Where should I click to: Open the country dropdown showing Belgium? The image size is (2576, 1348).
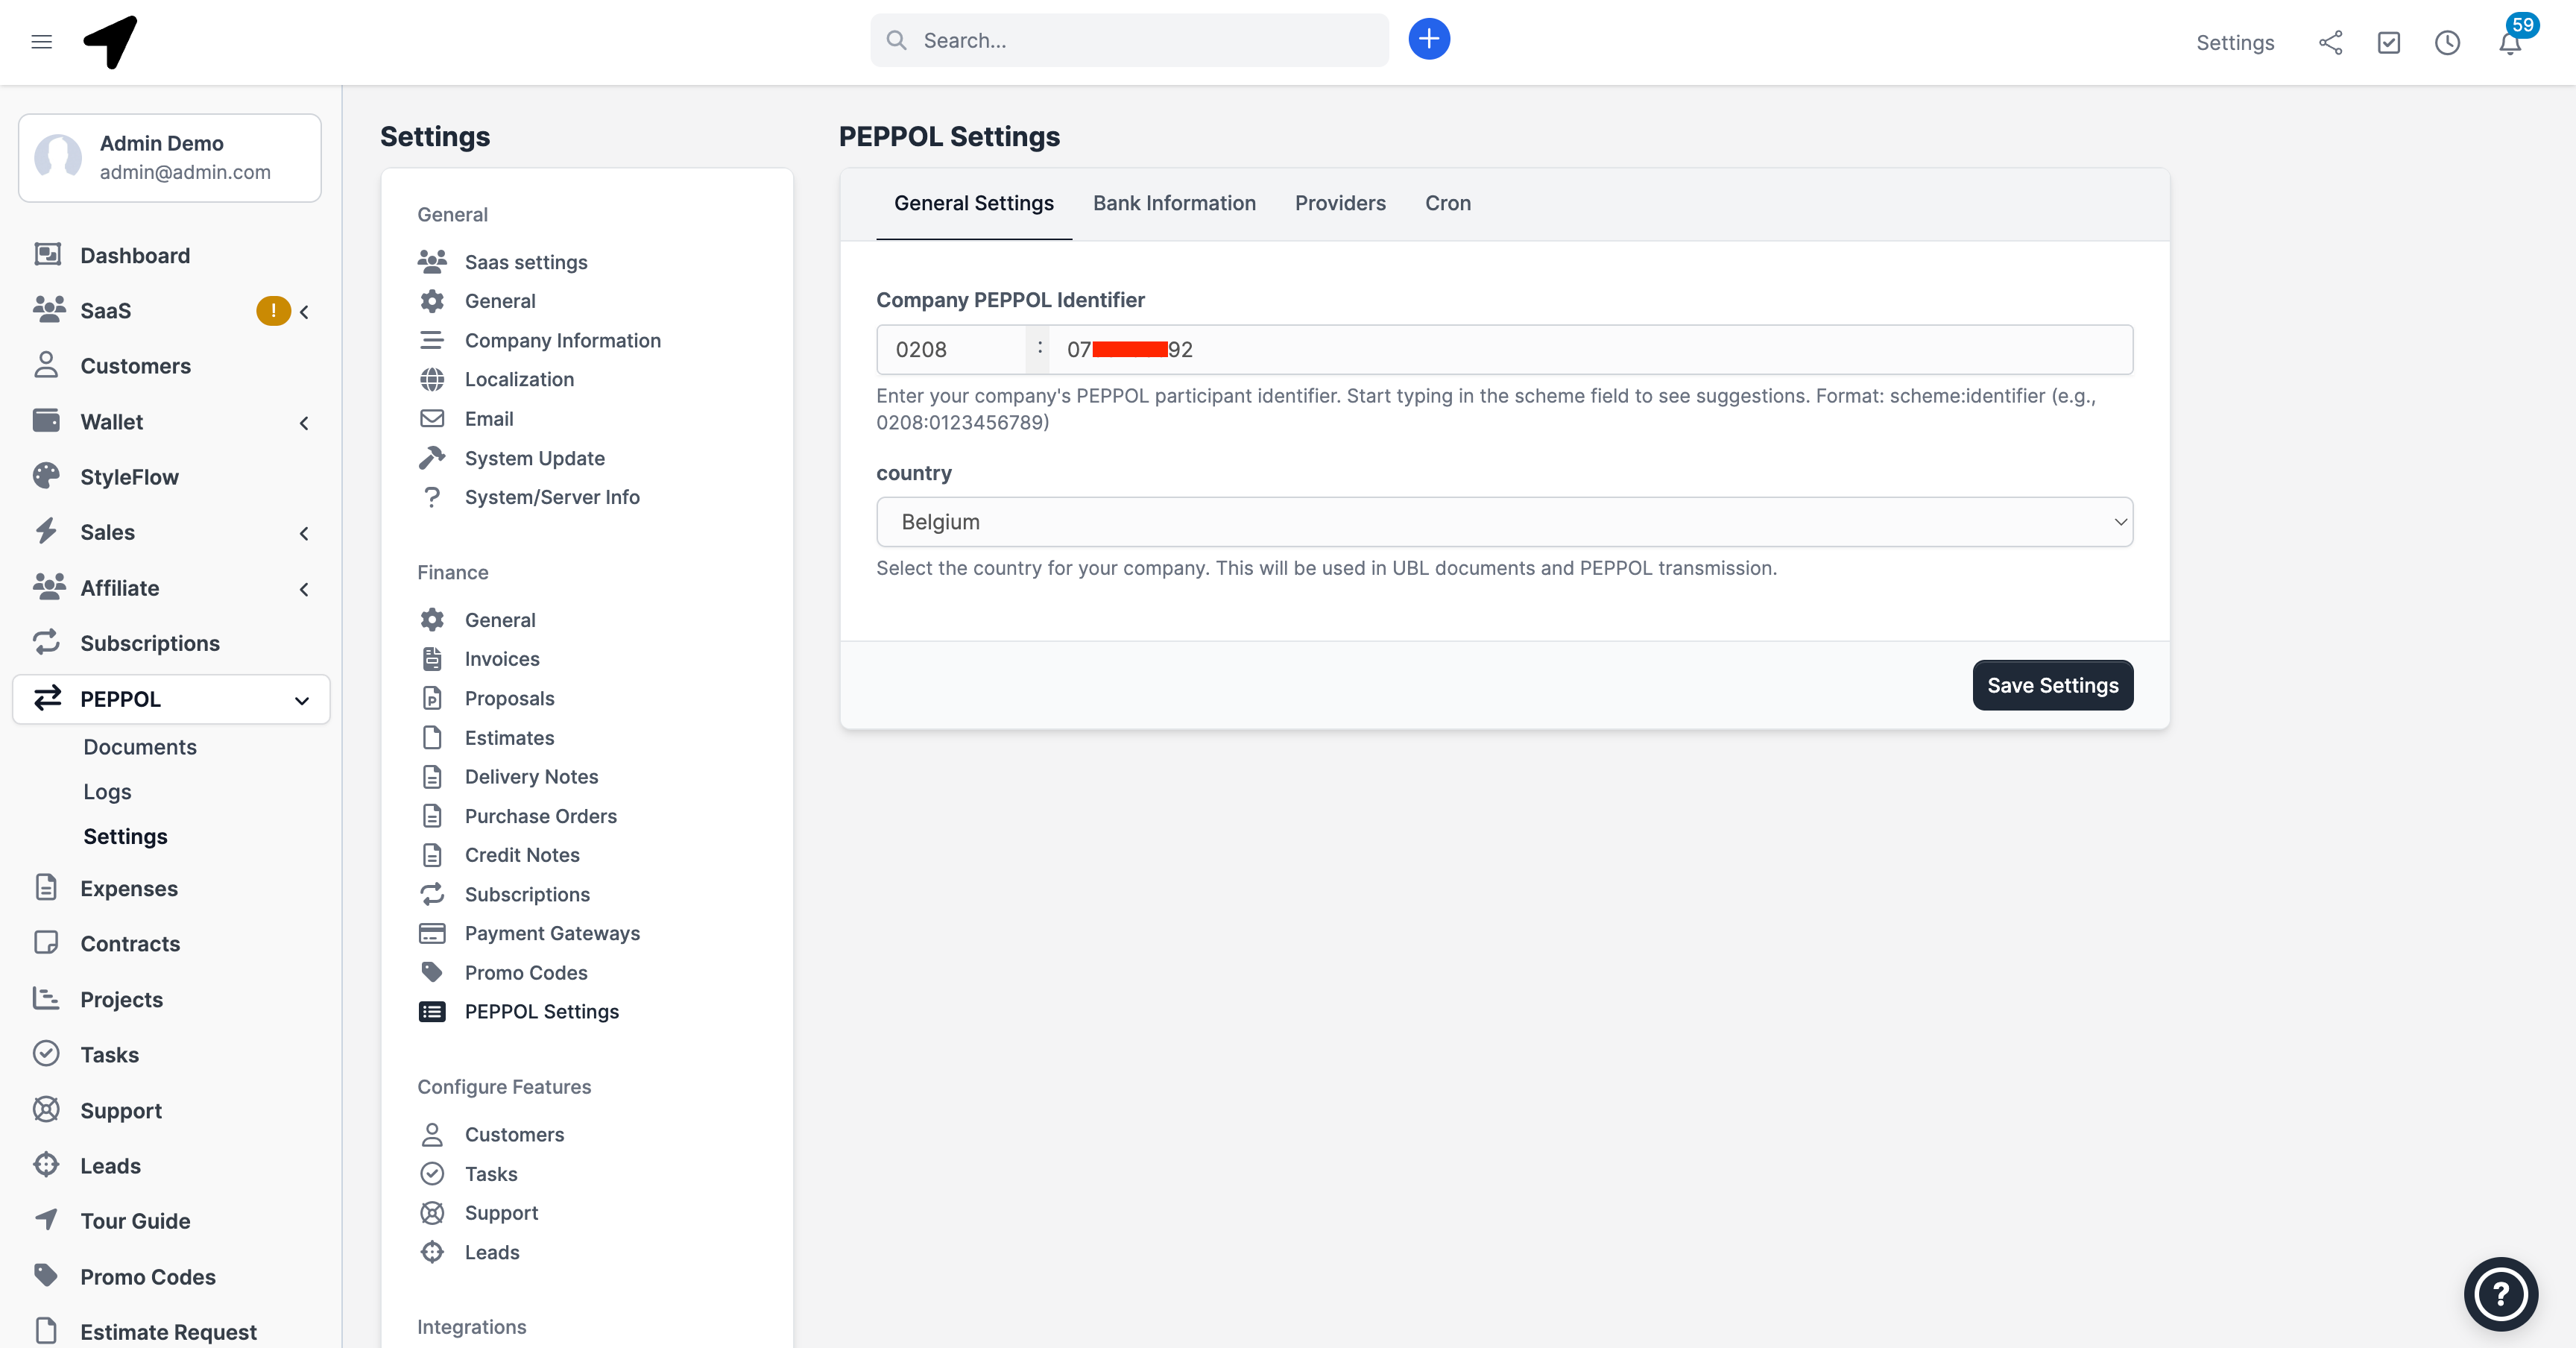click(1504, 521)
